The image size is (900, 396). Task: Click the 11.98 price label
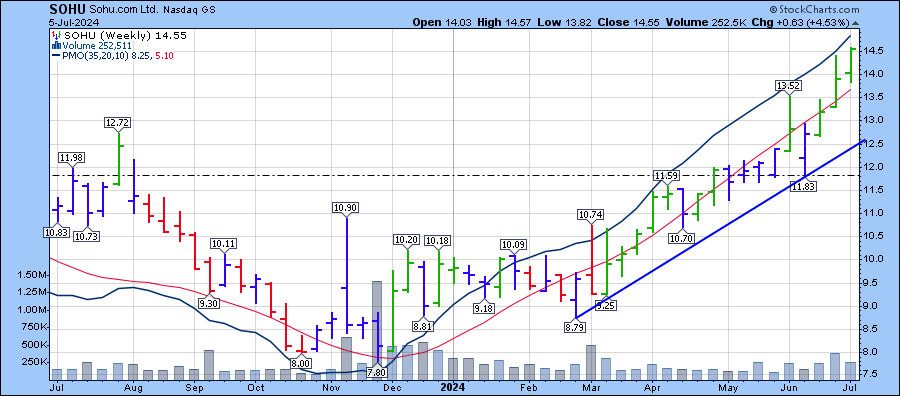[x=72, y=157]
